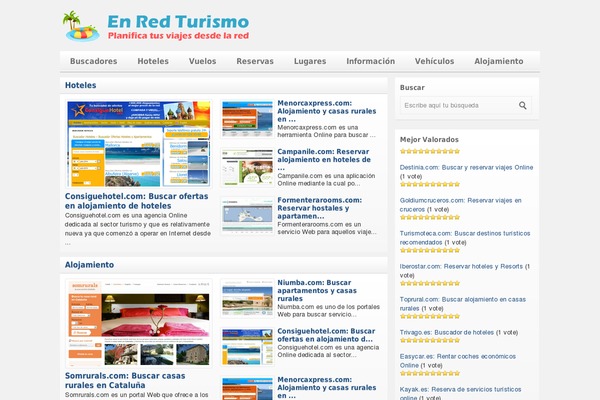This screenshot has height=400, width=600.
Task: Open the Formenterarooms.com thumbnail
Action: pyautogui.click(x=247, y=216)
